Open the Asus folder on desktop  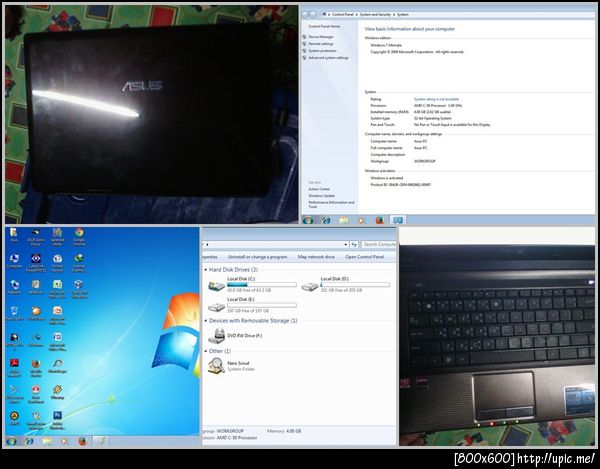coord(14,234)
